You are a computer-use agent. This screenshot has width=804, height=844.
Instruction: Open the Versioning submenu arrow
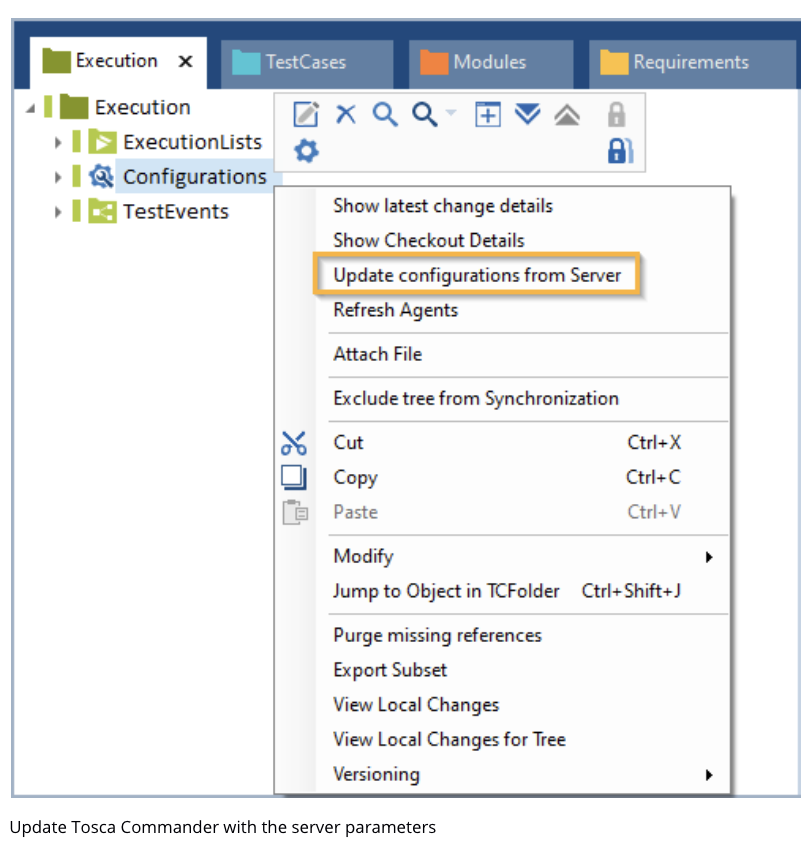tap(709, 775)
